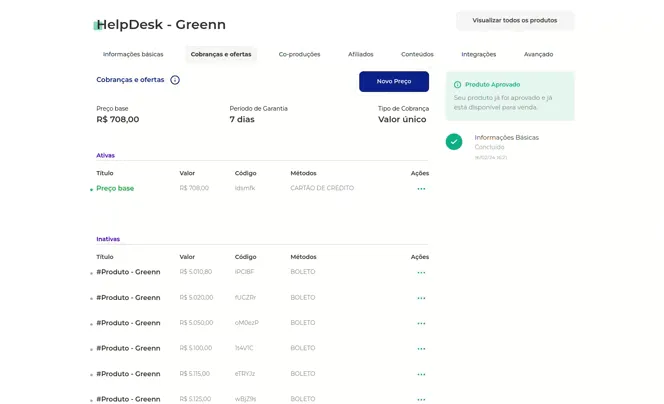Go to the Afiliados tab
Screen dimensions: 664x404
(361, 54)
